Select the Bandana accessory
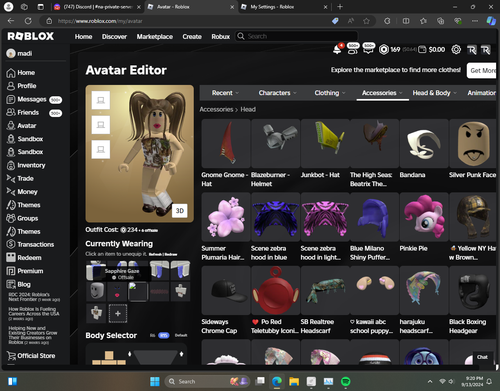Viewport: 500px width, 391px height. point(424,149)
